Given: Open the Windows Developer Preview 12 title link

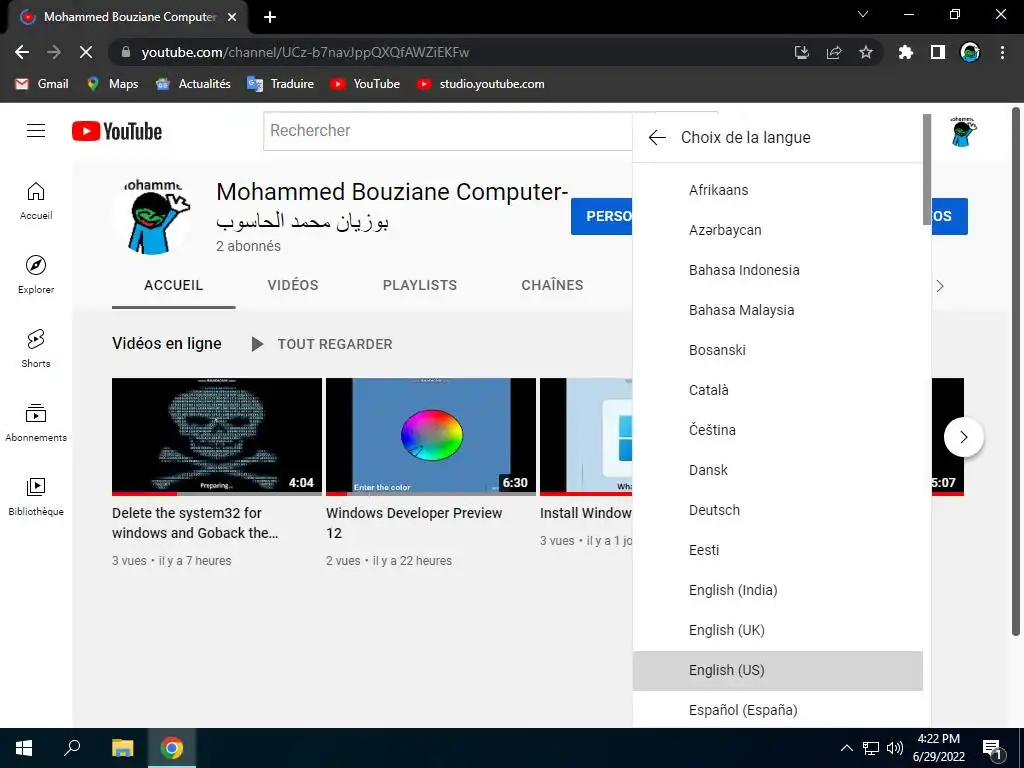Looking at the screenshot, I should [414, 523].
